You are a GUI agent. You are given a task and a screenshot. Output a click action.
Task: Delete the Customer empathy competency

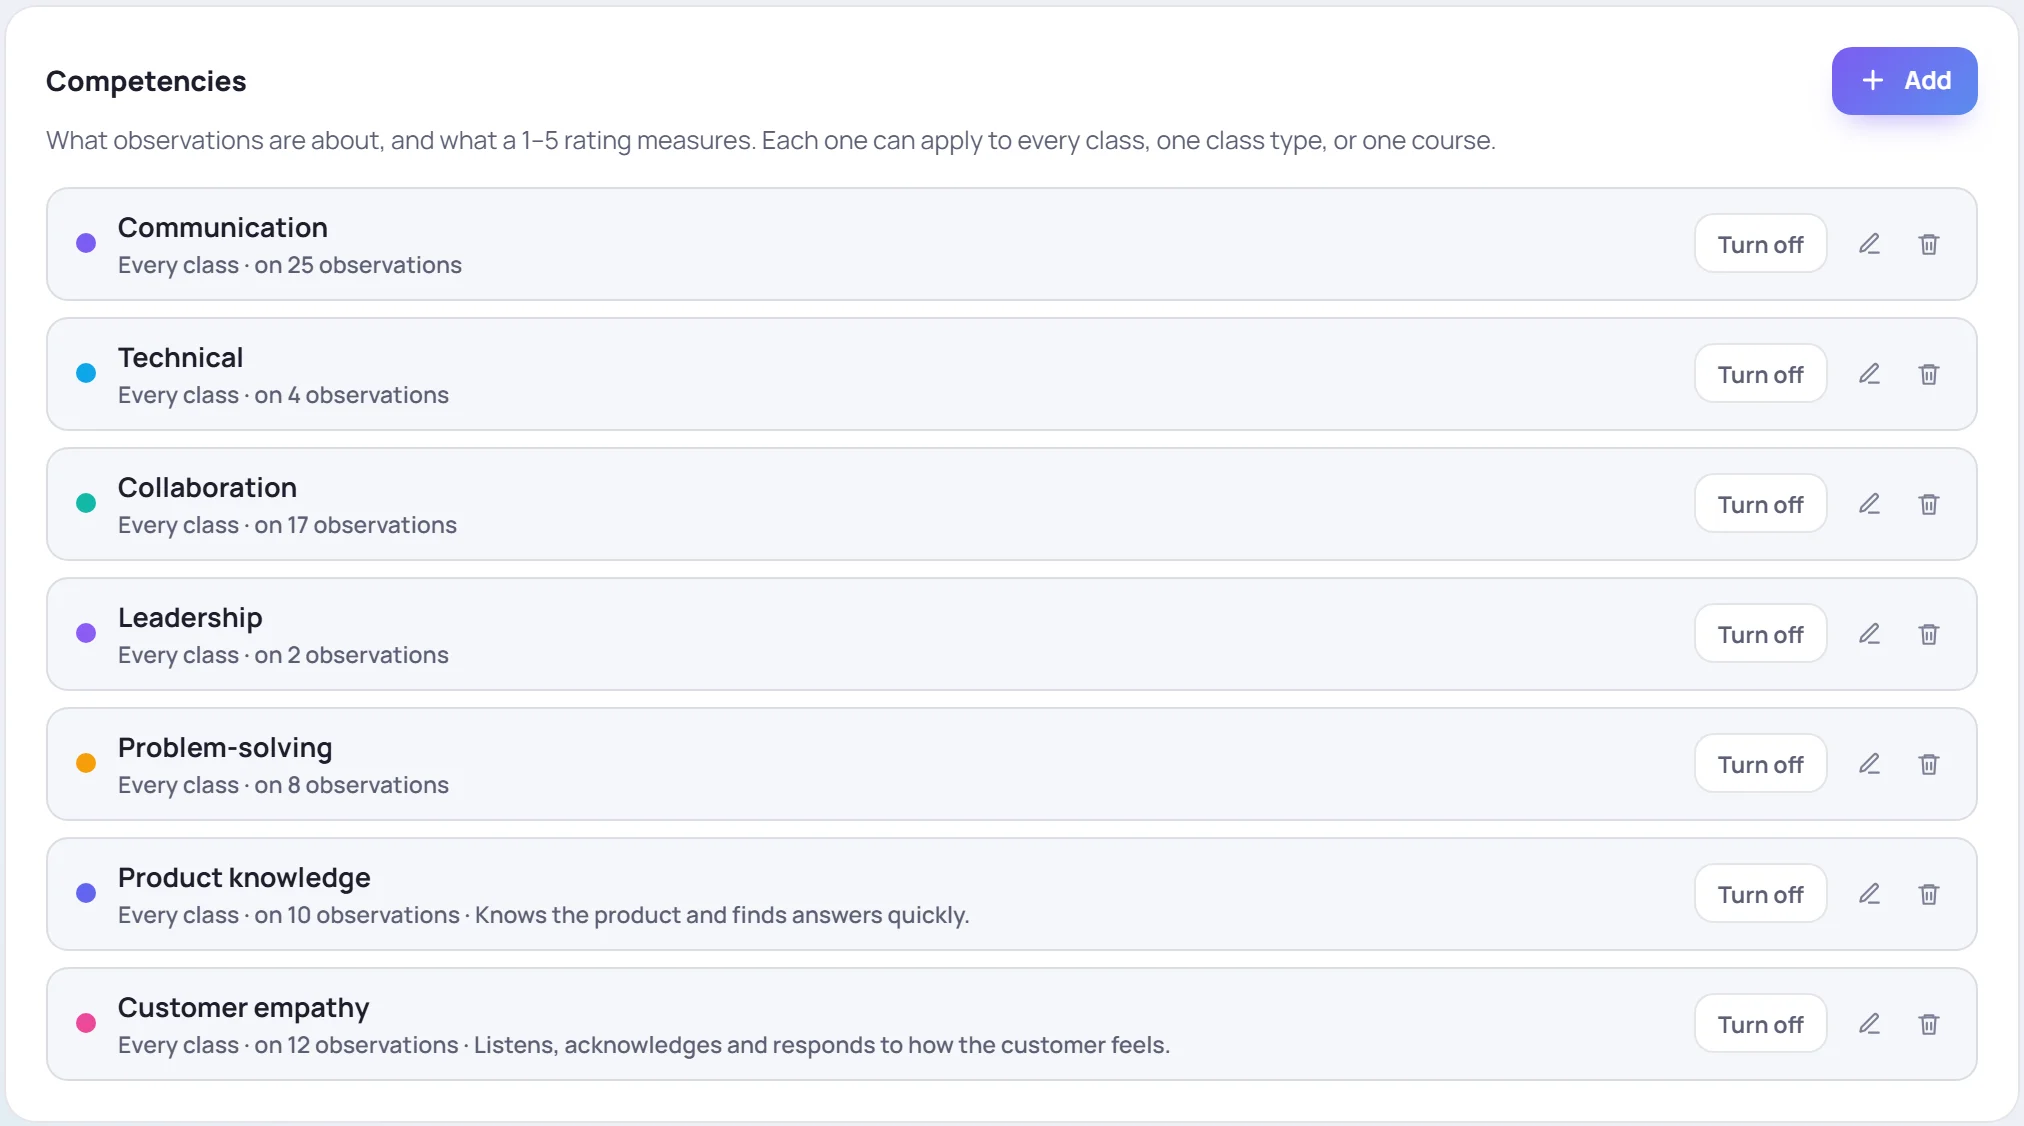(x=1929, y=1024)
